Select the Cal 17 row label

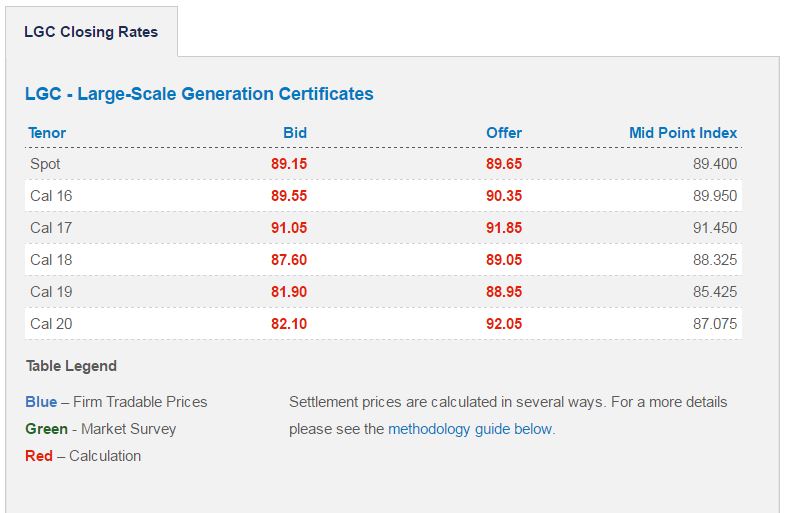coord(51,228)
